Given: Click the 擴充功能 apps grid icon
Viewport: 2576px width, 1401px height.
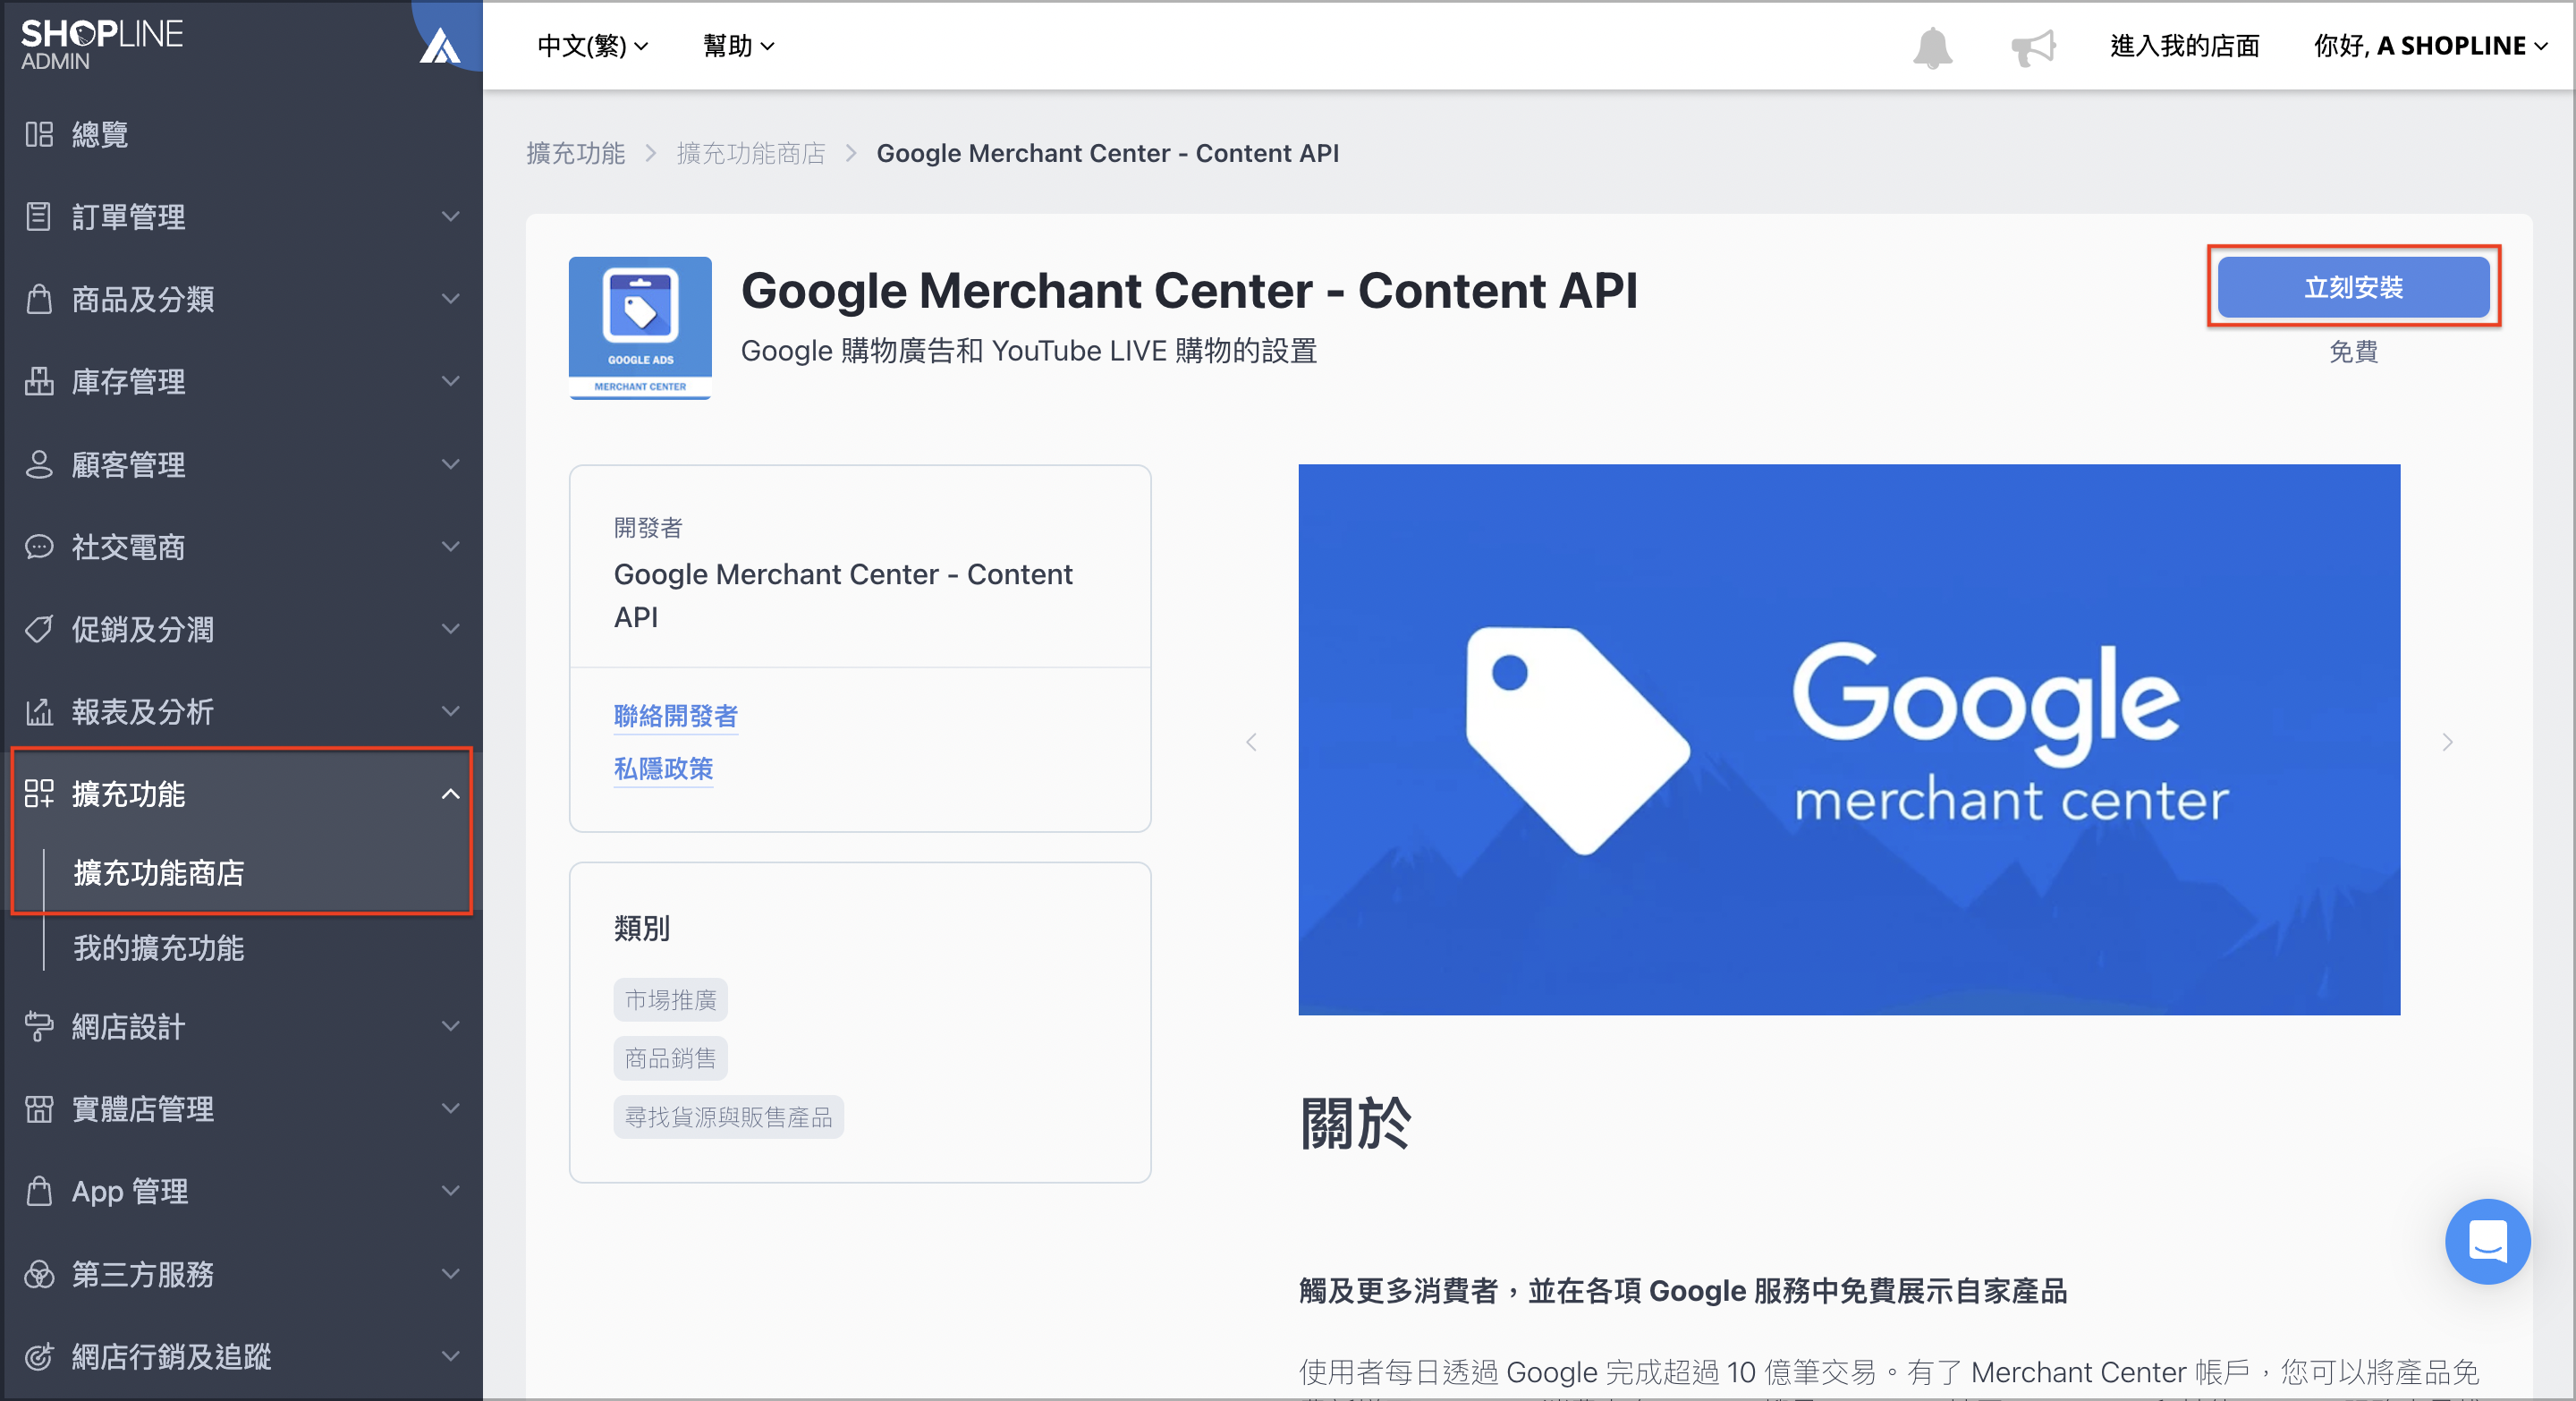Looking at the screenshot, I should click(39, 793).
